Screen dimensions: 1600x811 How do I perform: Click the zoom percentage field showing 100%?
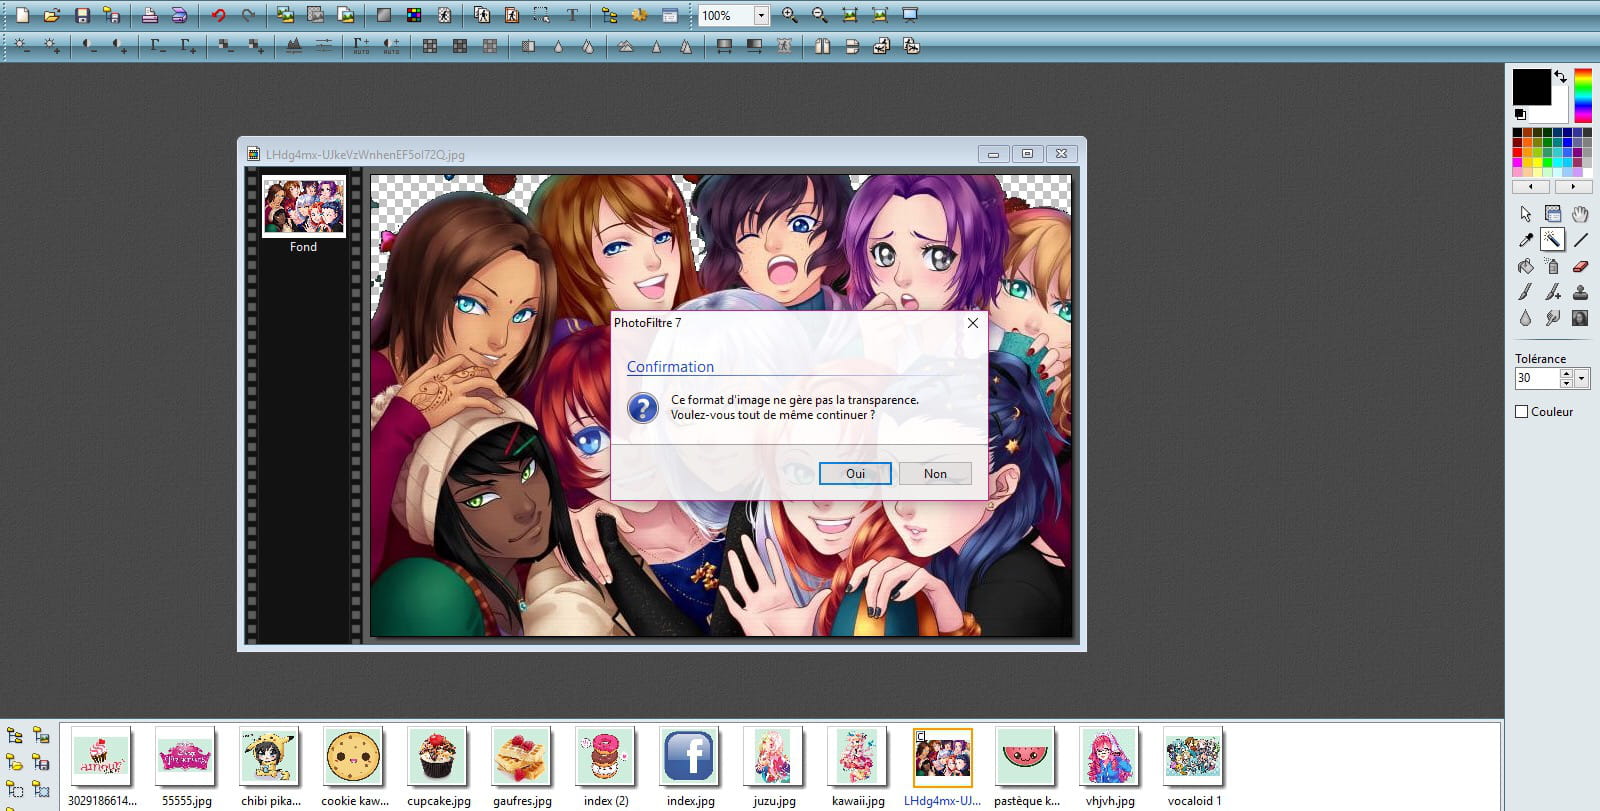725,15
